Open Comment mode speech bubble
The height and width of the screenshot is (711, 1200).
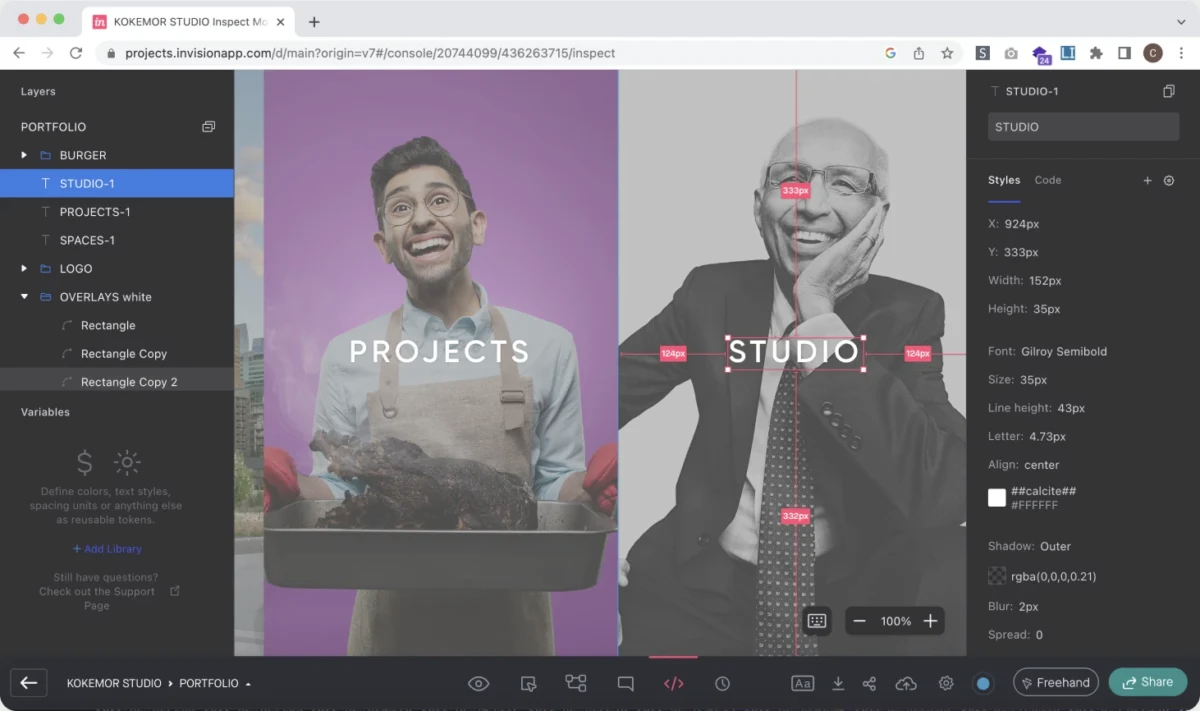point(625,683)
